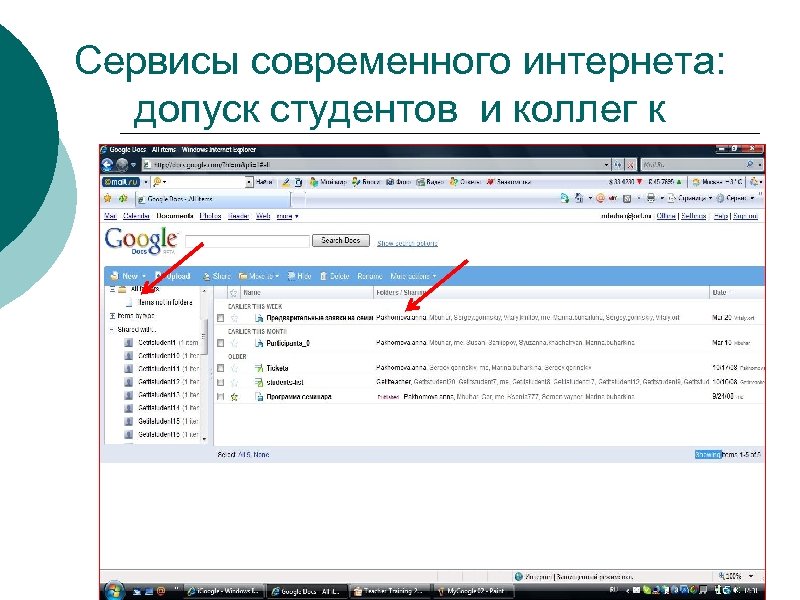Viewport: 800px width, 600px height.
Task: Check the box for Participants_0
Action: coord(220,343)
